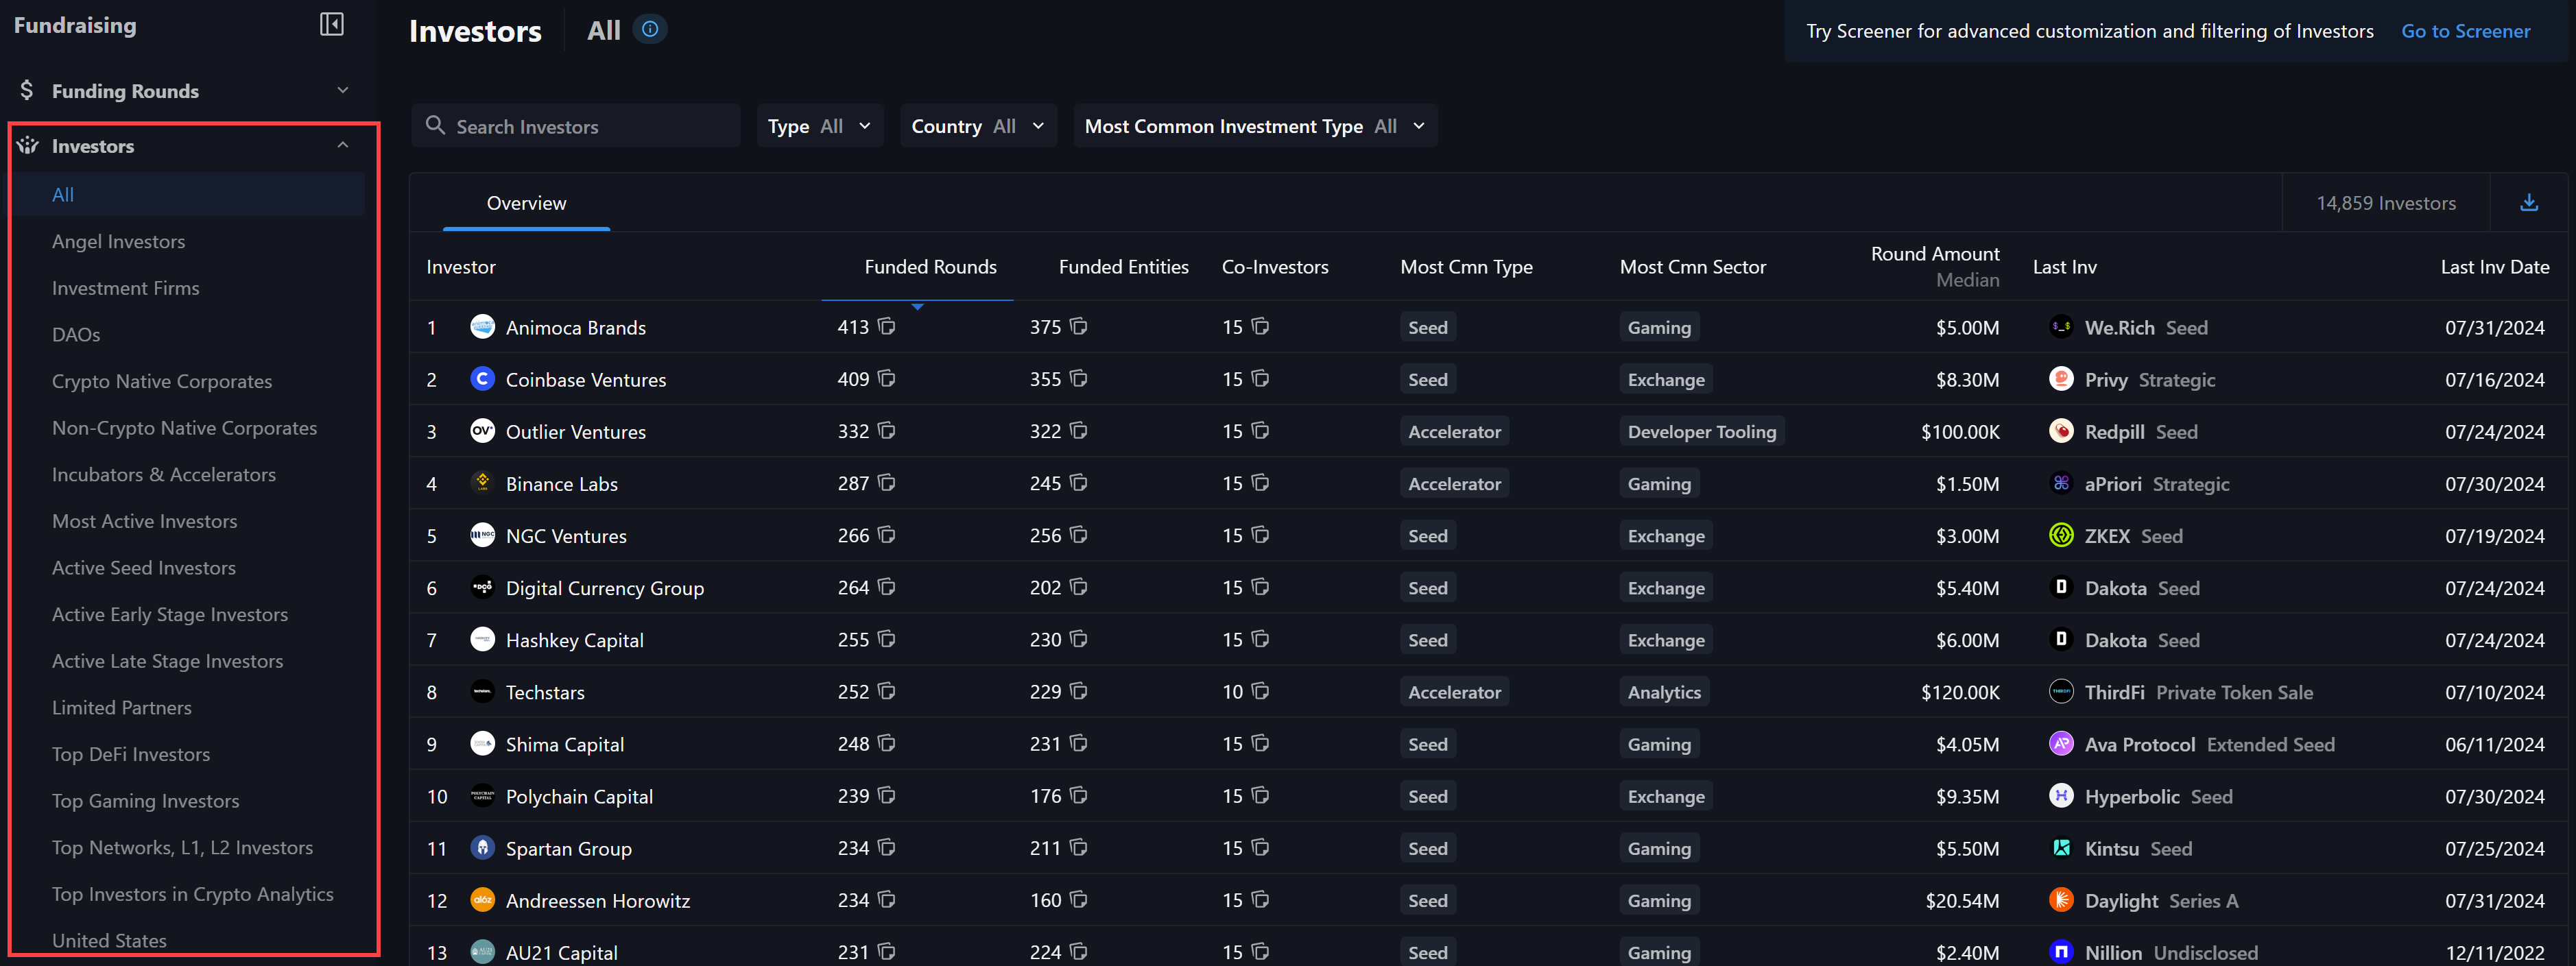Screen dimensions: 2576x966
Task: Sort by Round Amount Median column
Action: pyautogui.click(x=1935, y=267)
